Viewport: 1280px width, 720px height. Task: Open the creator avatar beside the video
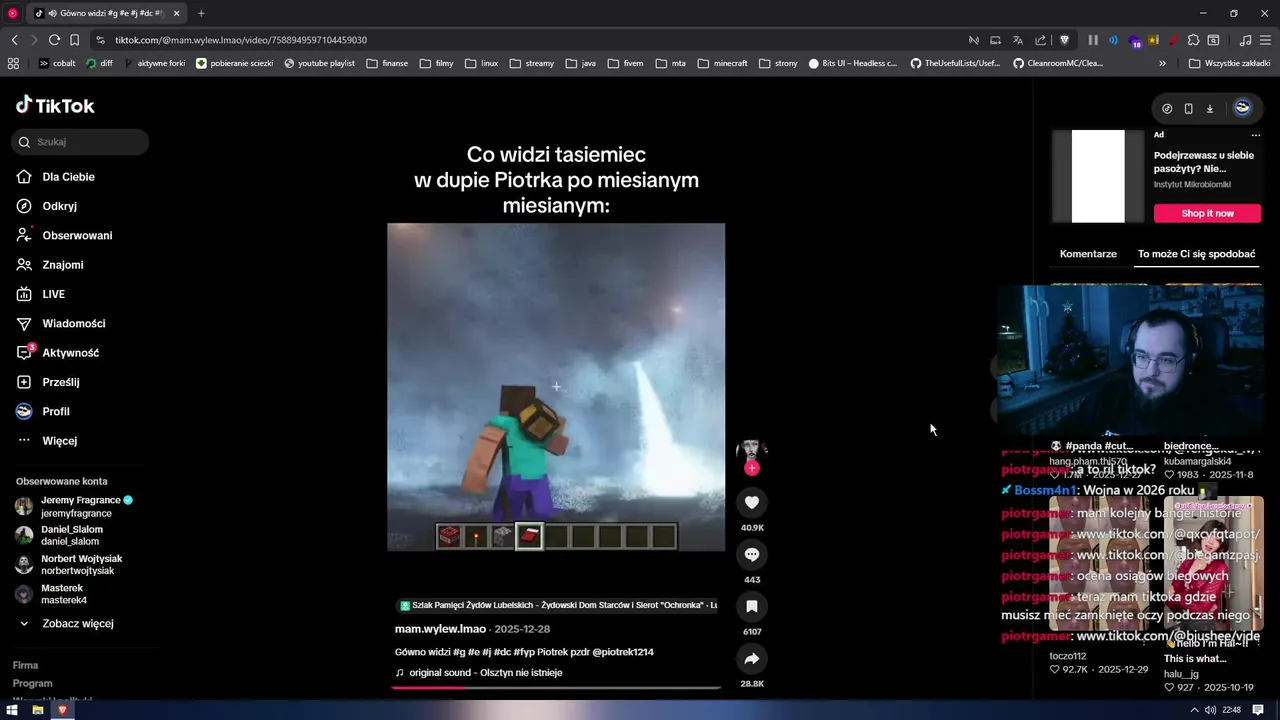point(752,450)
